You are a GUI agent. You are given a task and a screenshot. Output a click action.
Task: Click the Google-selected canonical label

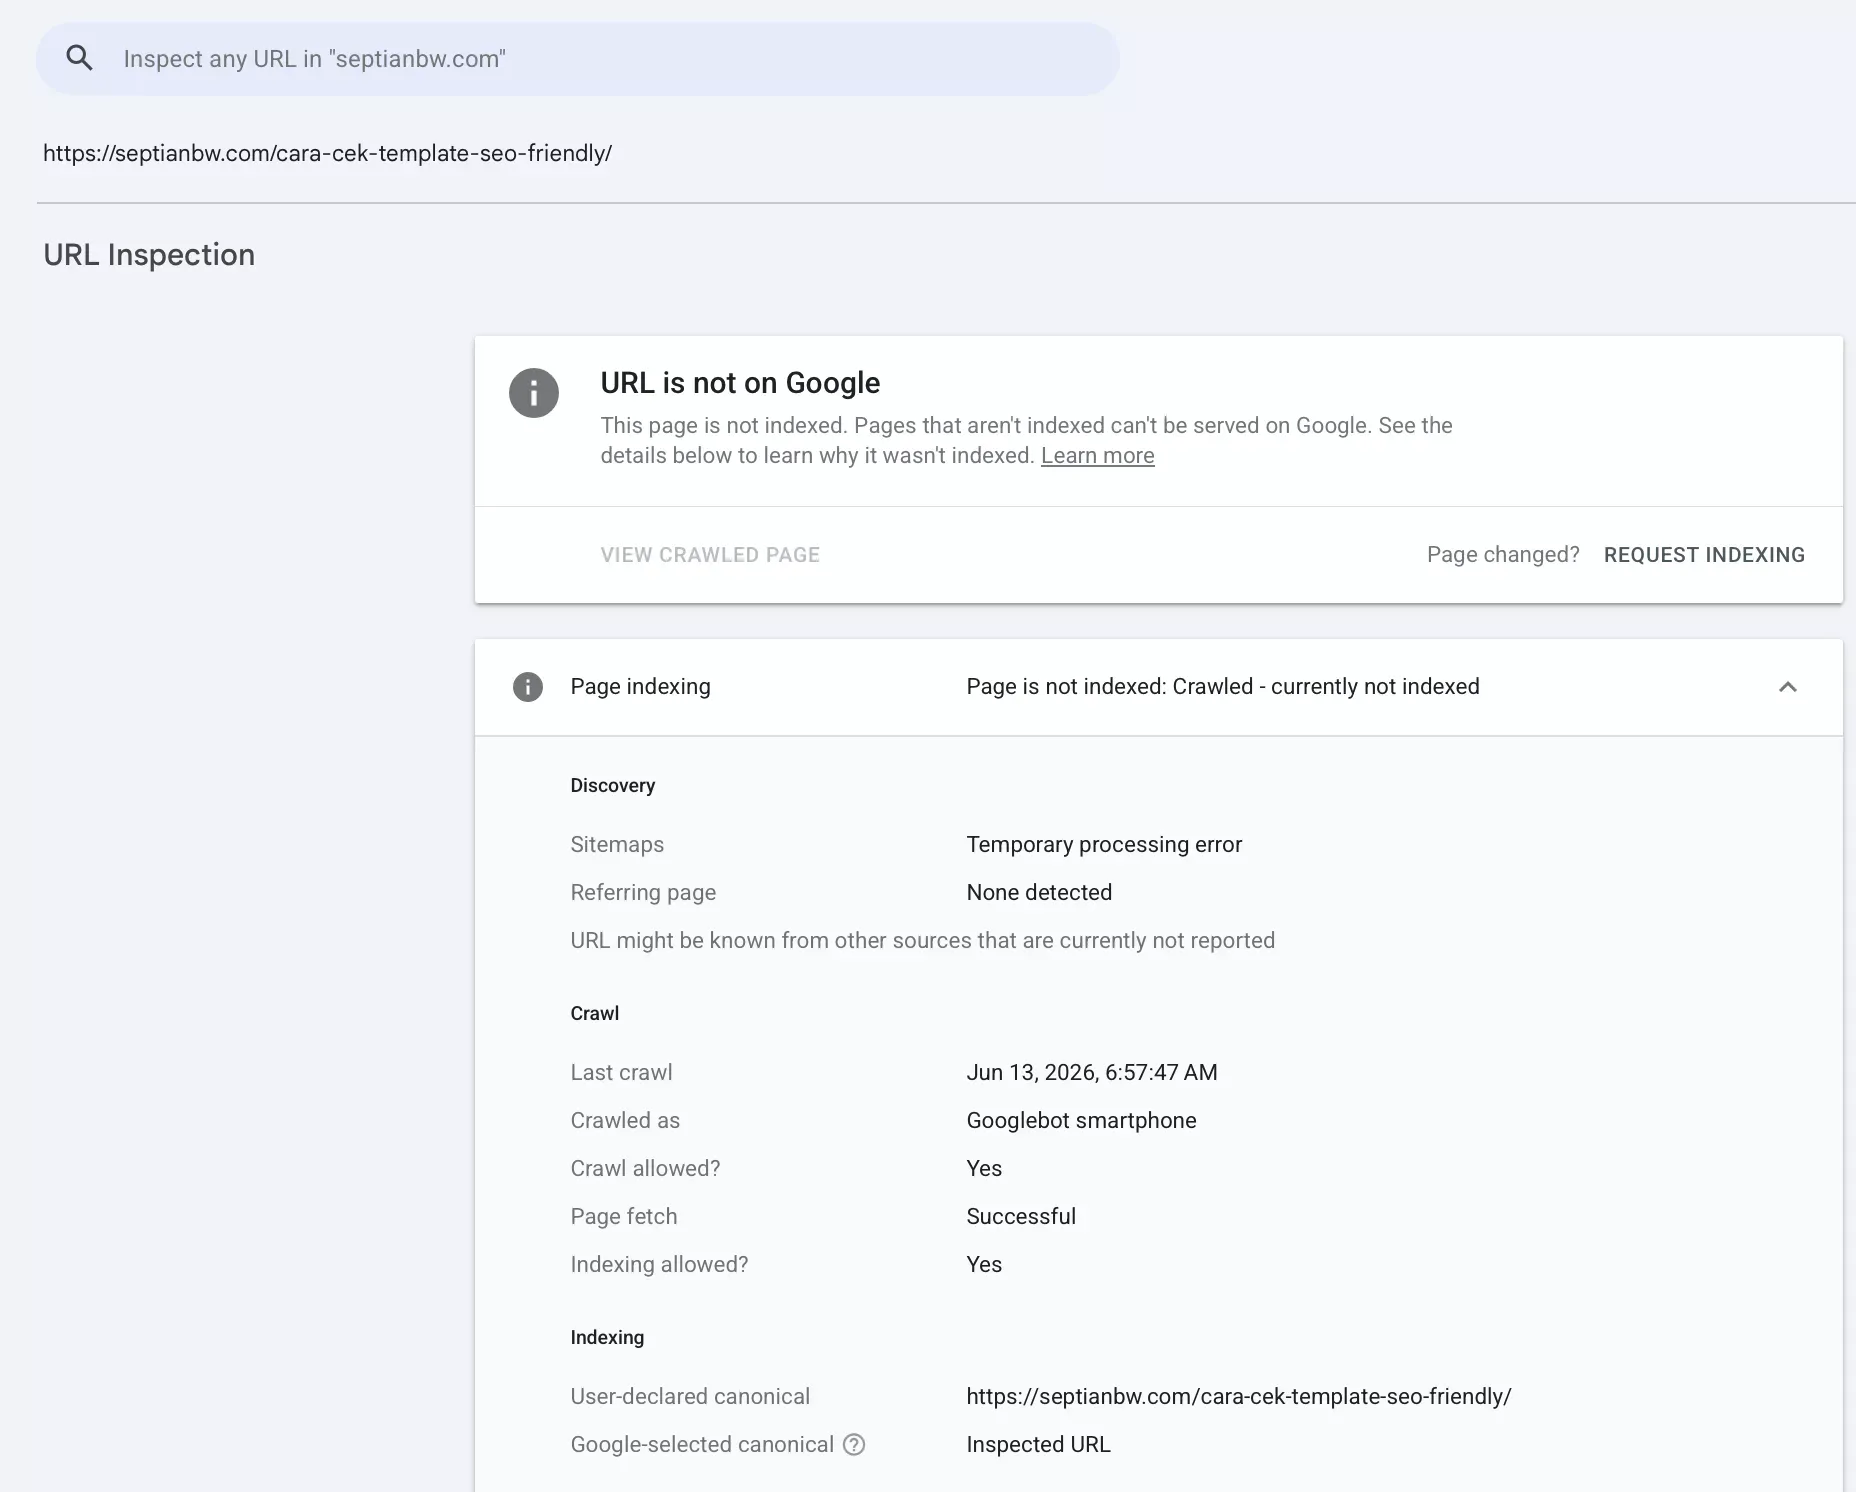pos(702,1445)
